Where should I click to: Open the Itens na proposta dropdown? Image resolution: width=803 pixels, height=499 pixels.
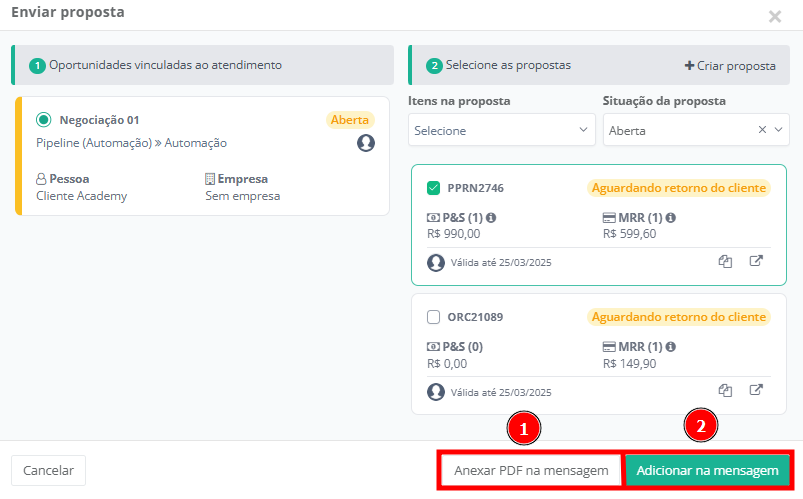501,130
